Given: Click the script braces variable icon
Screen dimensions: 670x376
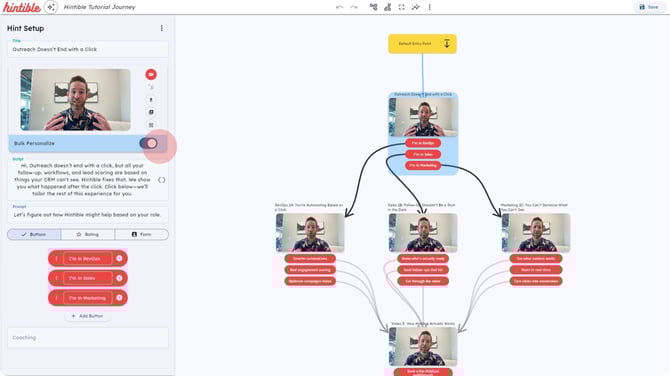Looking at the screenshot, I should click(x=162, y=180).
